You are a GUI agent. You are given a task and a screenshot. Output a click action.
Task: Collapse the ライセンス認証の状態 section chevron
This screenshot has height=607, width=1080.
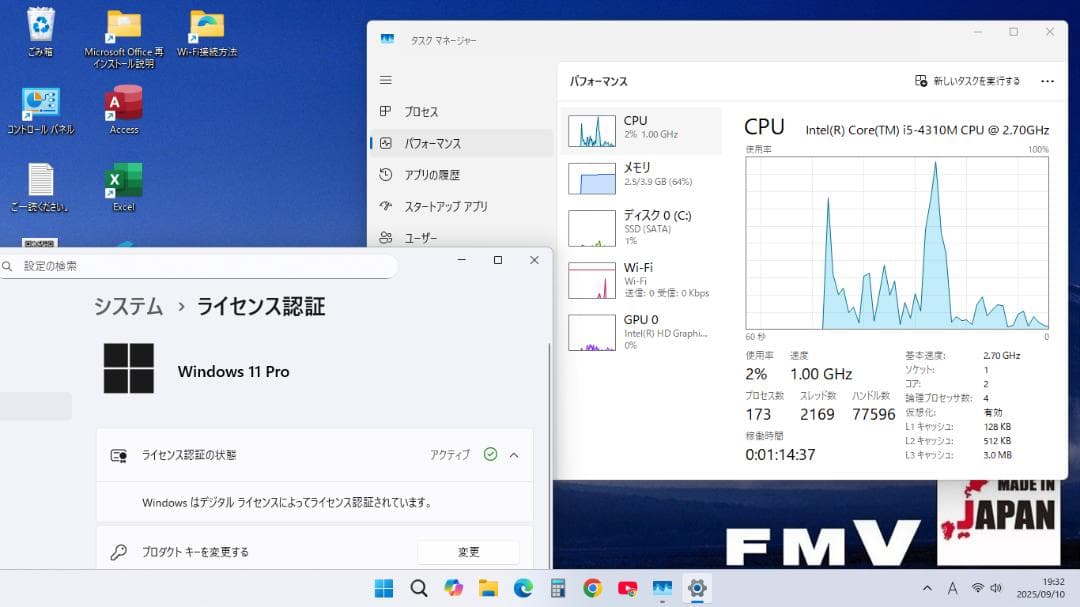tap(514, 455)
